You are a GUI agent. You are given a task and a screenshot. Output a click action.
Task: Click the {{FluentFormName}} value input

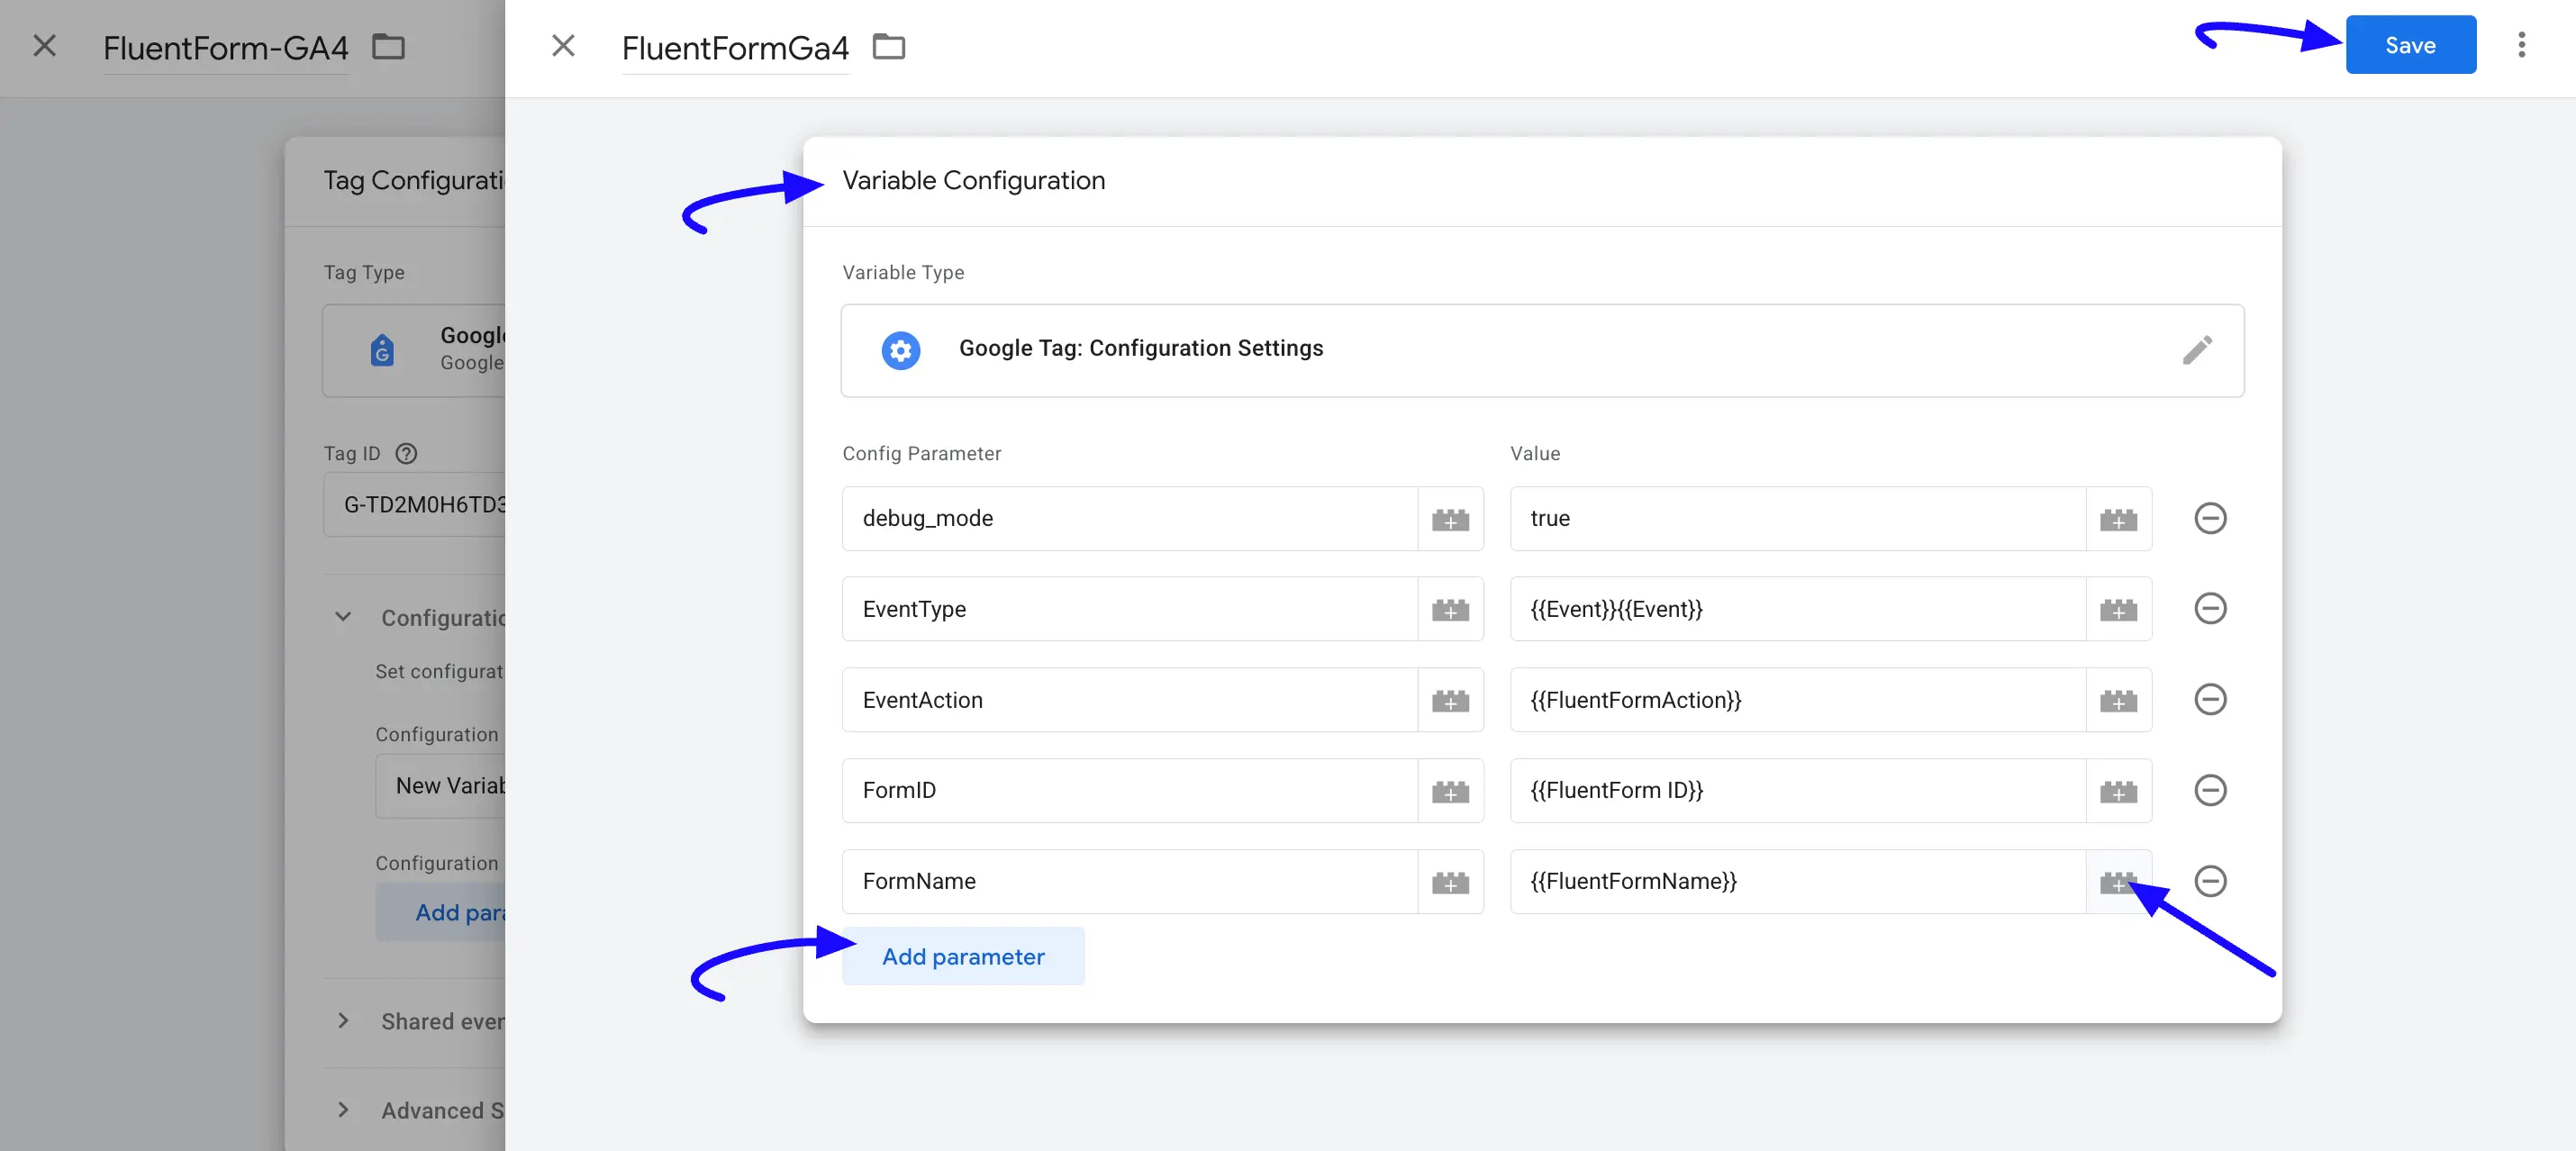click(1798, 882)
